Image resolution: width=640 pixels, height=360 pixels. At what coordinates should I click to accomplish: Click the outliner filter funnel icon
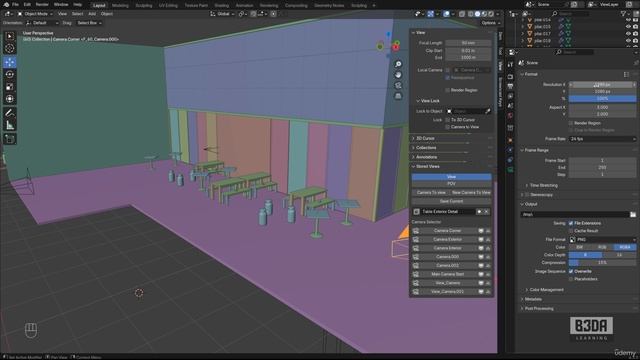624,14
